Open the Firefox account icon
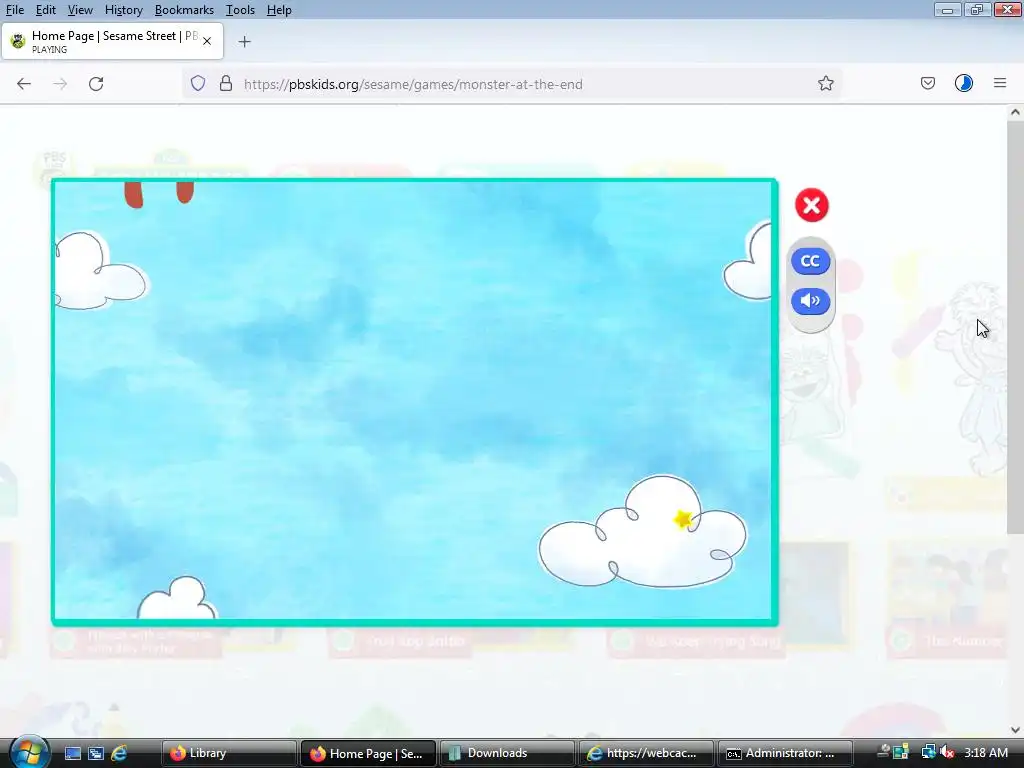The width and height of the screenshot is (1024, 768). pos(964,84)
